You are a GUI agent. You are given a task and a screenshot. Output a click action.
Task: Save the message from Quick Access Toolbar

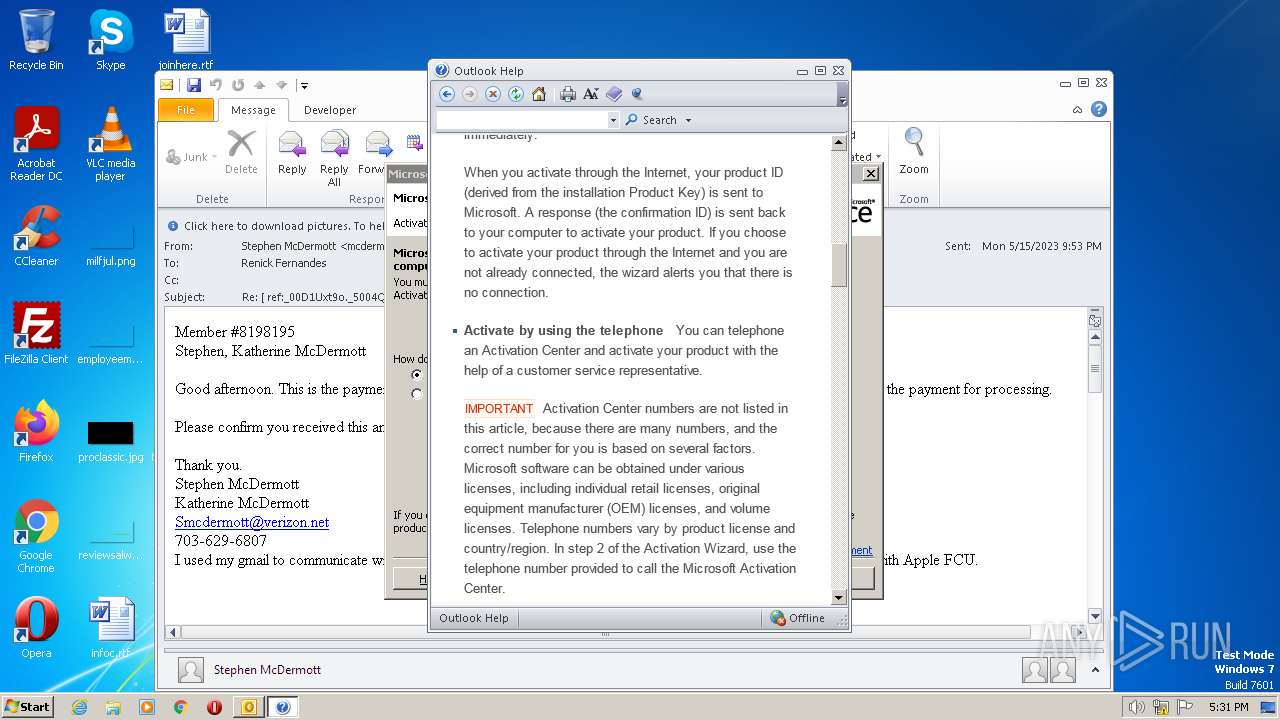[x=194, y=85]
